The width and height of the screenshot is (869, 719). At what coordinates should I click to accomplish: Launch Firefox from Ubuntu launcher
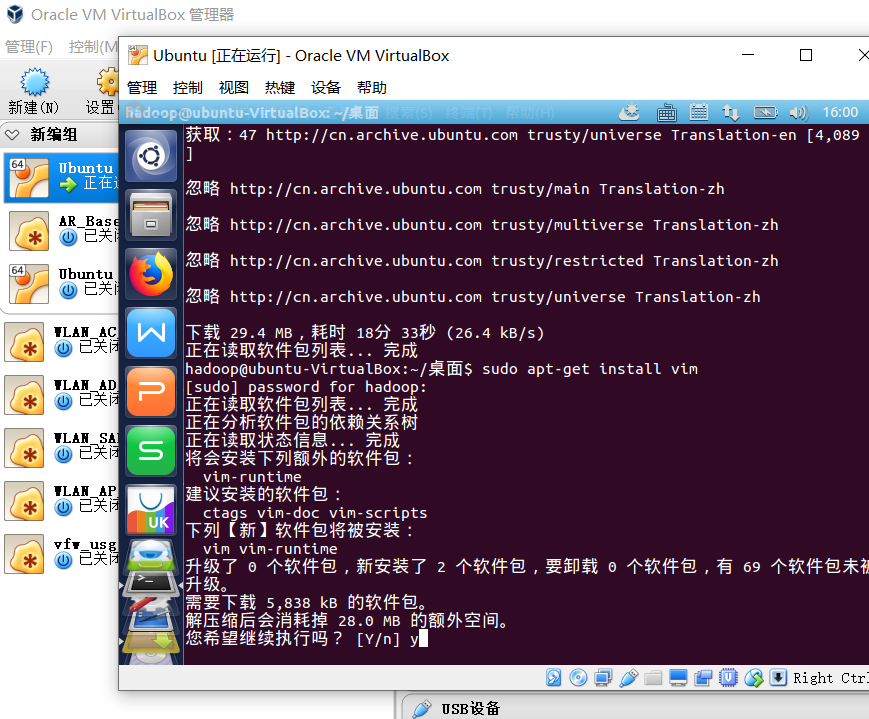pos(151,274)
